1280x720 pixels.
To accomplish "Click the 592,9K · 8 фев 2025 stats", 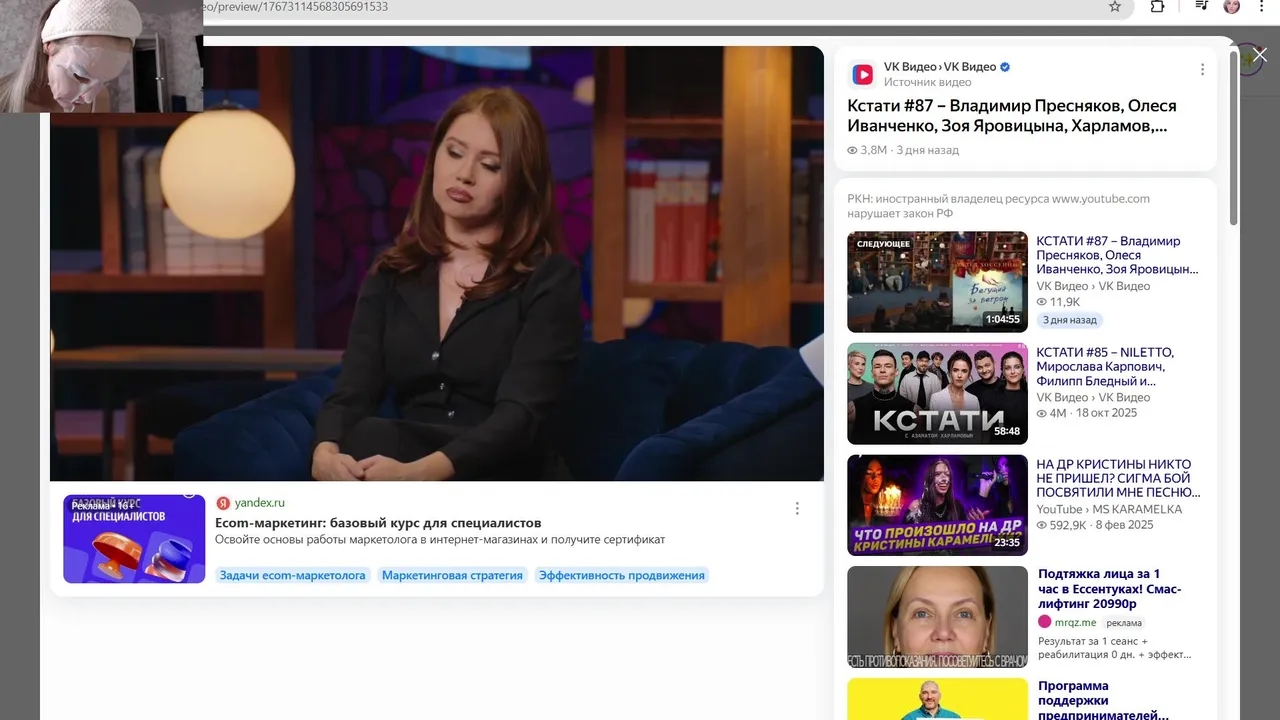I will (x=1095, y=525).
